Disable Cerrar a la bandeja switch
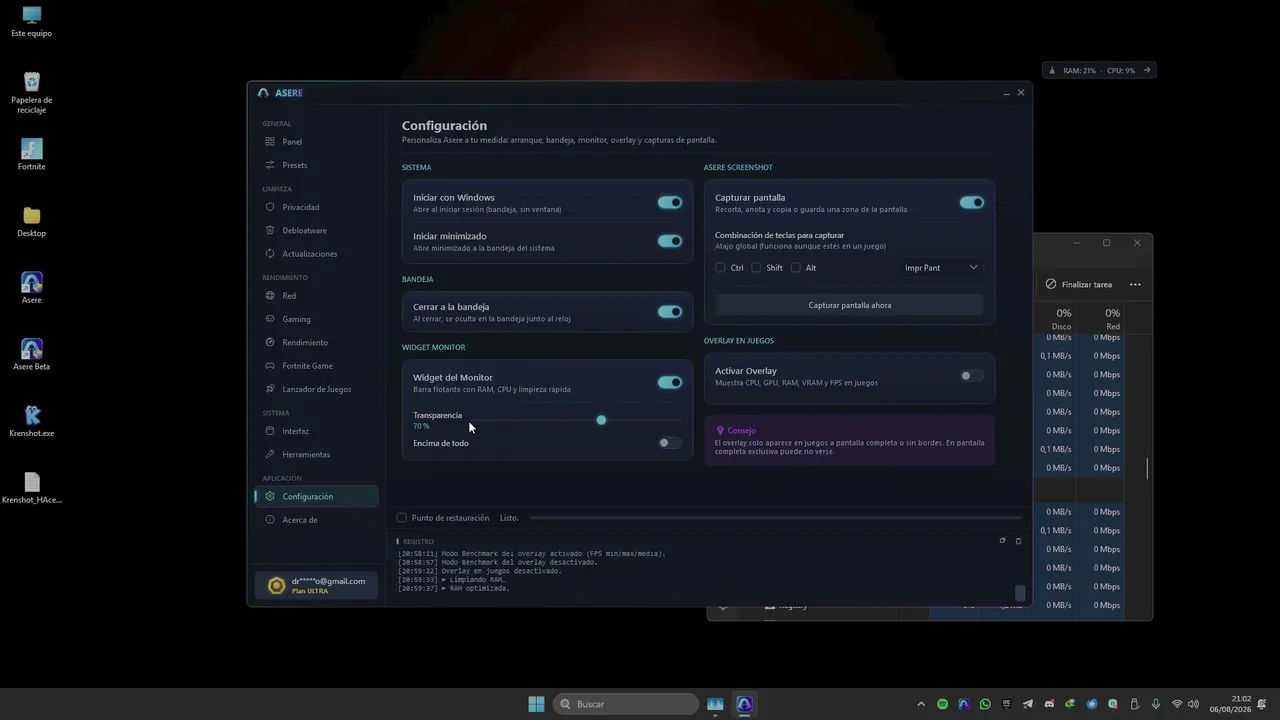 point(669,312)
